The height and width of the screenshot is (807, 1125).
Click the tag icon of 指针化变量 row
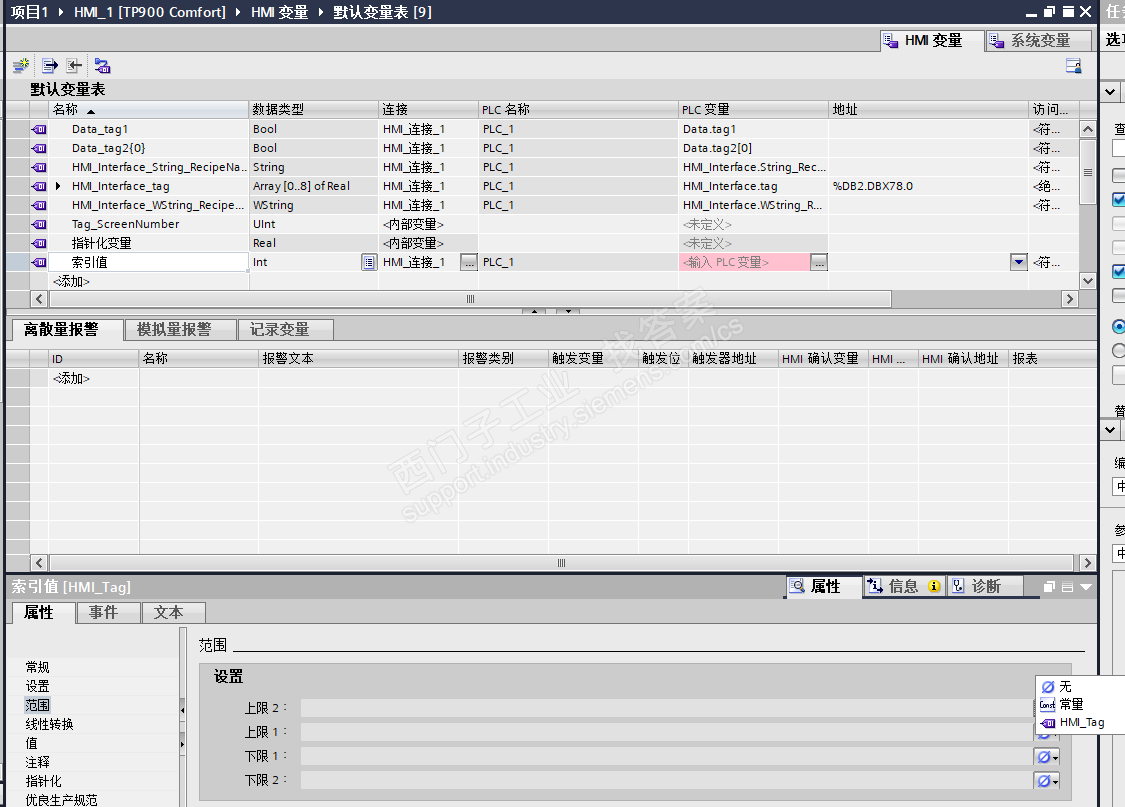tap(39, 243)
